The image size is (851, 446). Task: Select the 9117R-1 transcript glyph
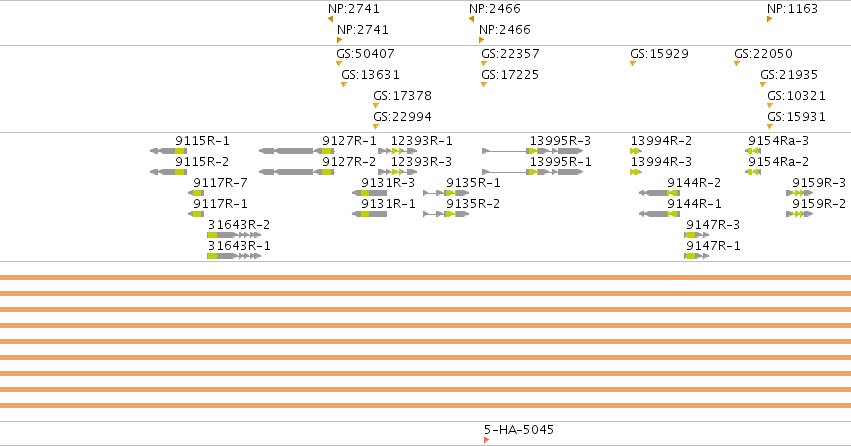point(196,214)
